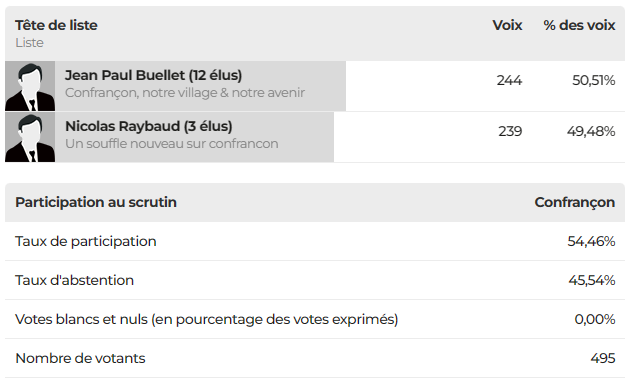Select the 'Nombre de votants' row

[x=315, y=358]
